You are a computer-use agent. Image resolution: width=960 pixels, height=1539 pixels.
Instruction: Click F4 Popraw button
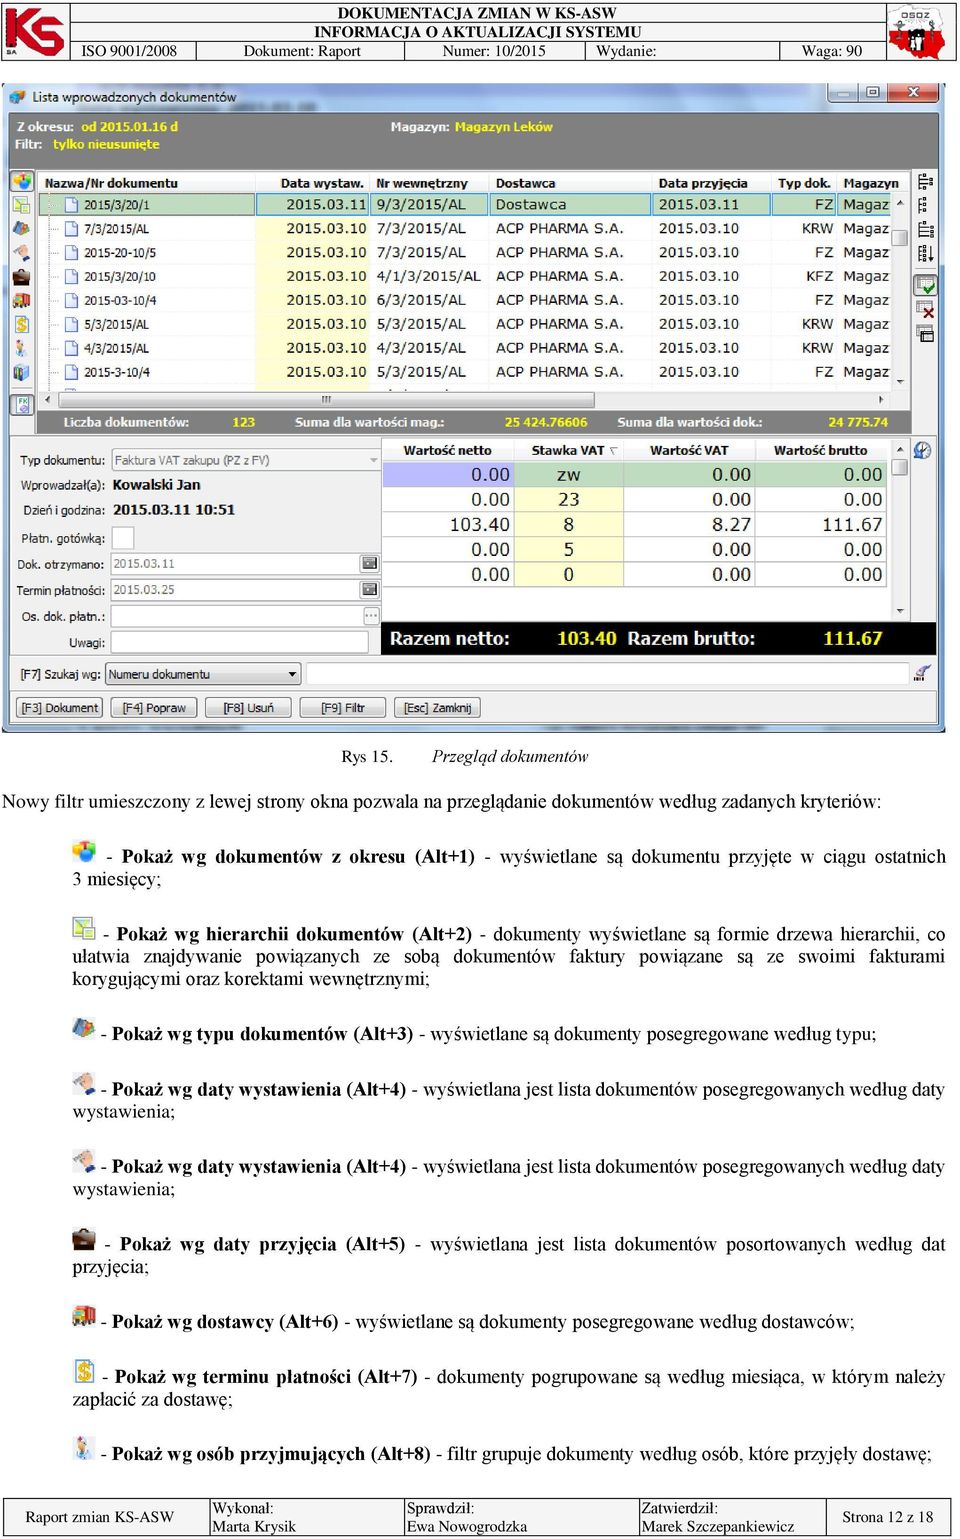(154, 708)
